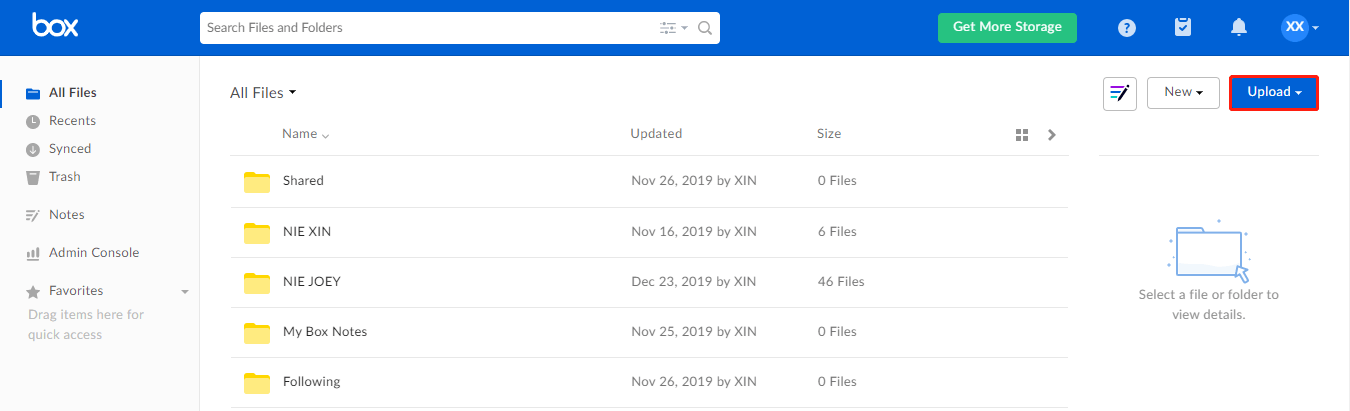Image resolution: width=1350 pixels, height=411 pixels.
Task: Click the Shared folder icon
Action: tap(257, 181)
